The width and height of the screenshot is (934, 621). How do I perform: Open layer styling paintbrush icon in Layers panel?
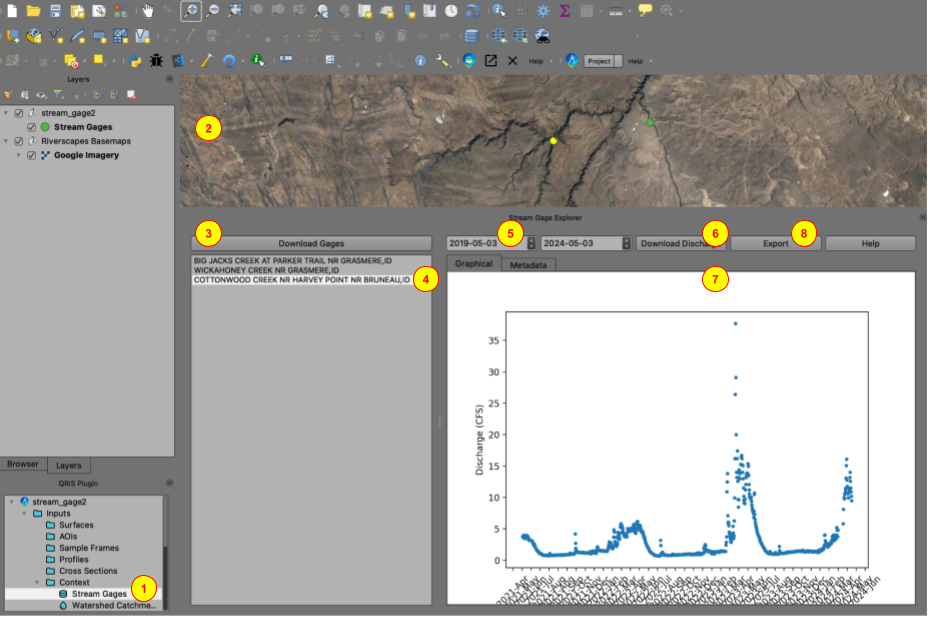tap(8, 95)
